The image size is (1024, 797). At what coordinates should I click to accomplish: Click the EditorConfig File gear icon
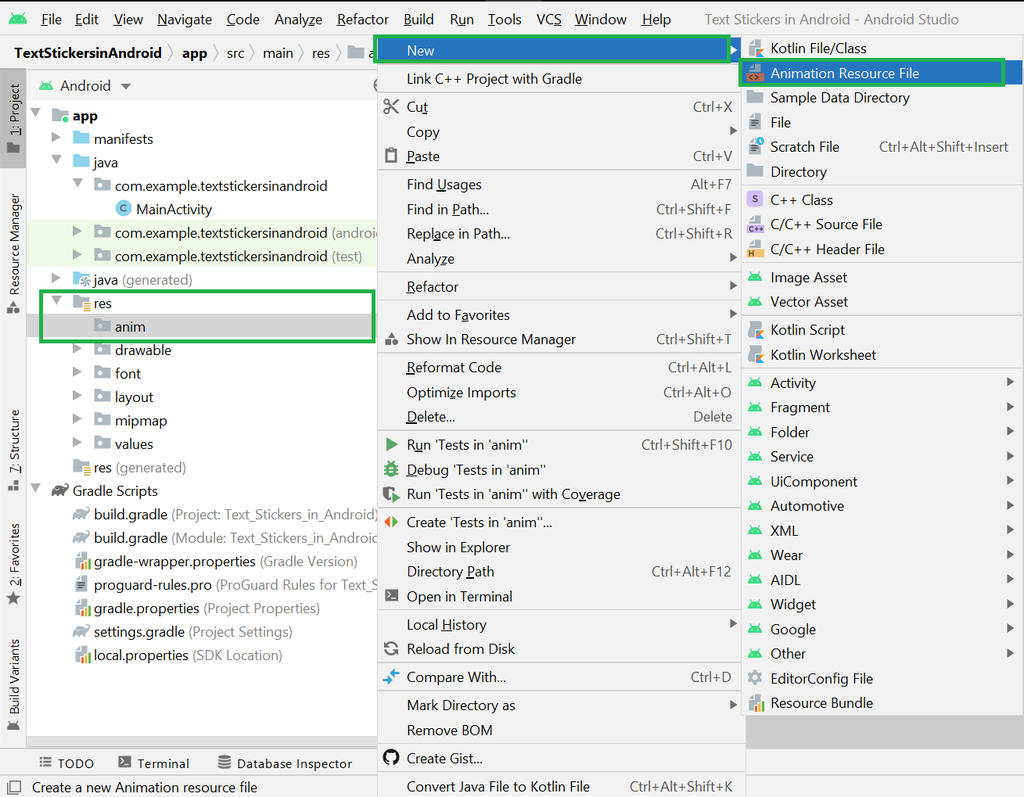(756, 678)
